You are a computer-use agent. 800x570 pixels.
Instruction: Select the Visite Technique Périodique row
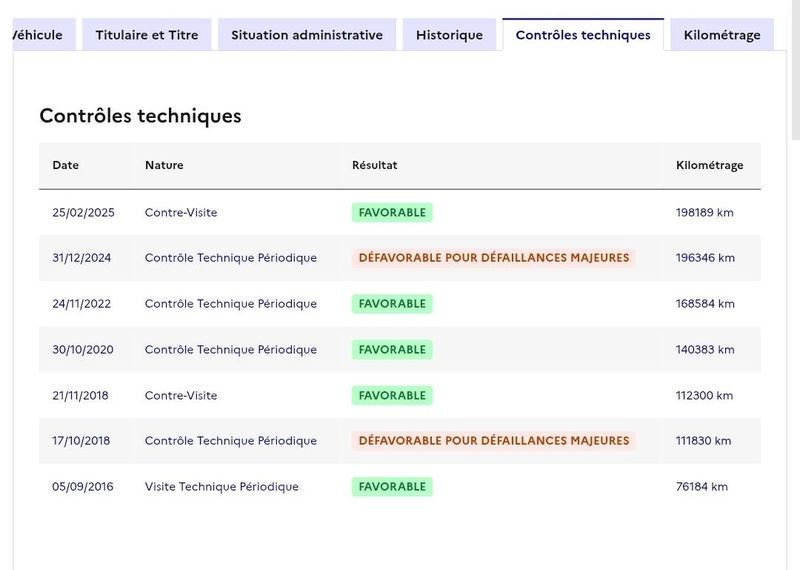(400, 486)
